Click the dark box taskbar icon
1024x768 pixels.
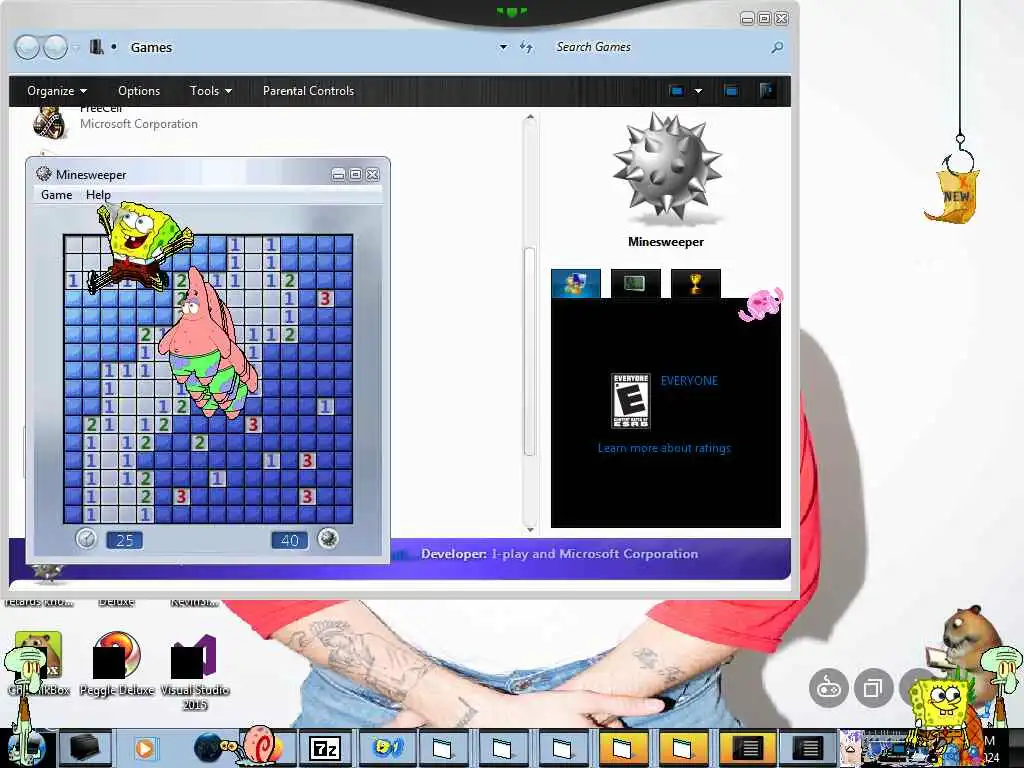85,748
